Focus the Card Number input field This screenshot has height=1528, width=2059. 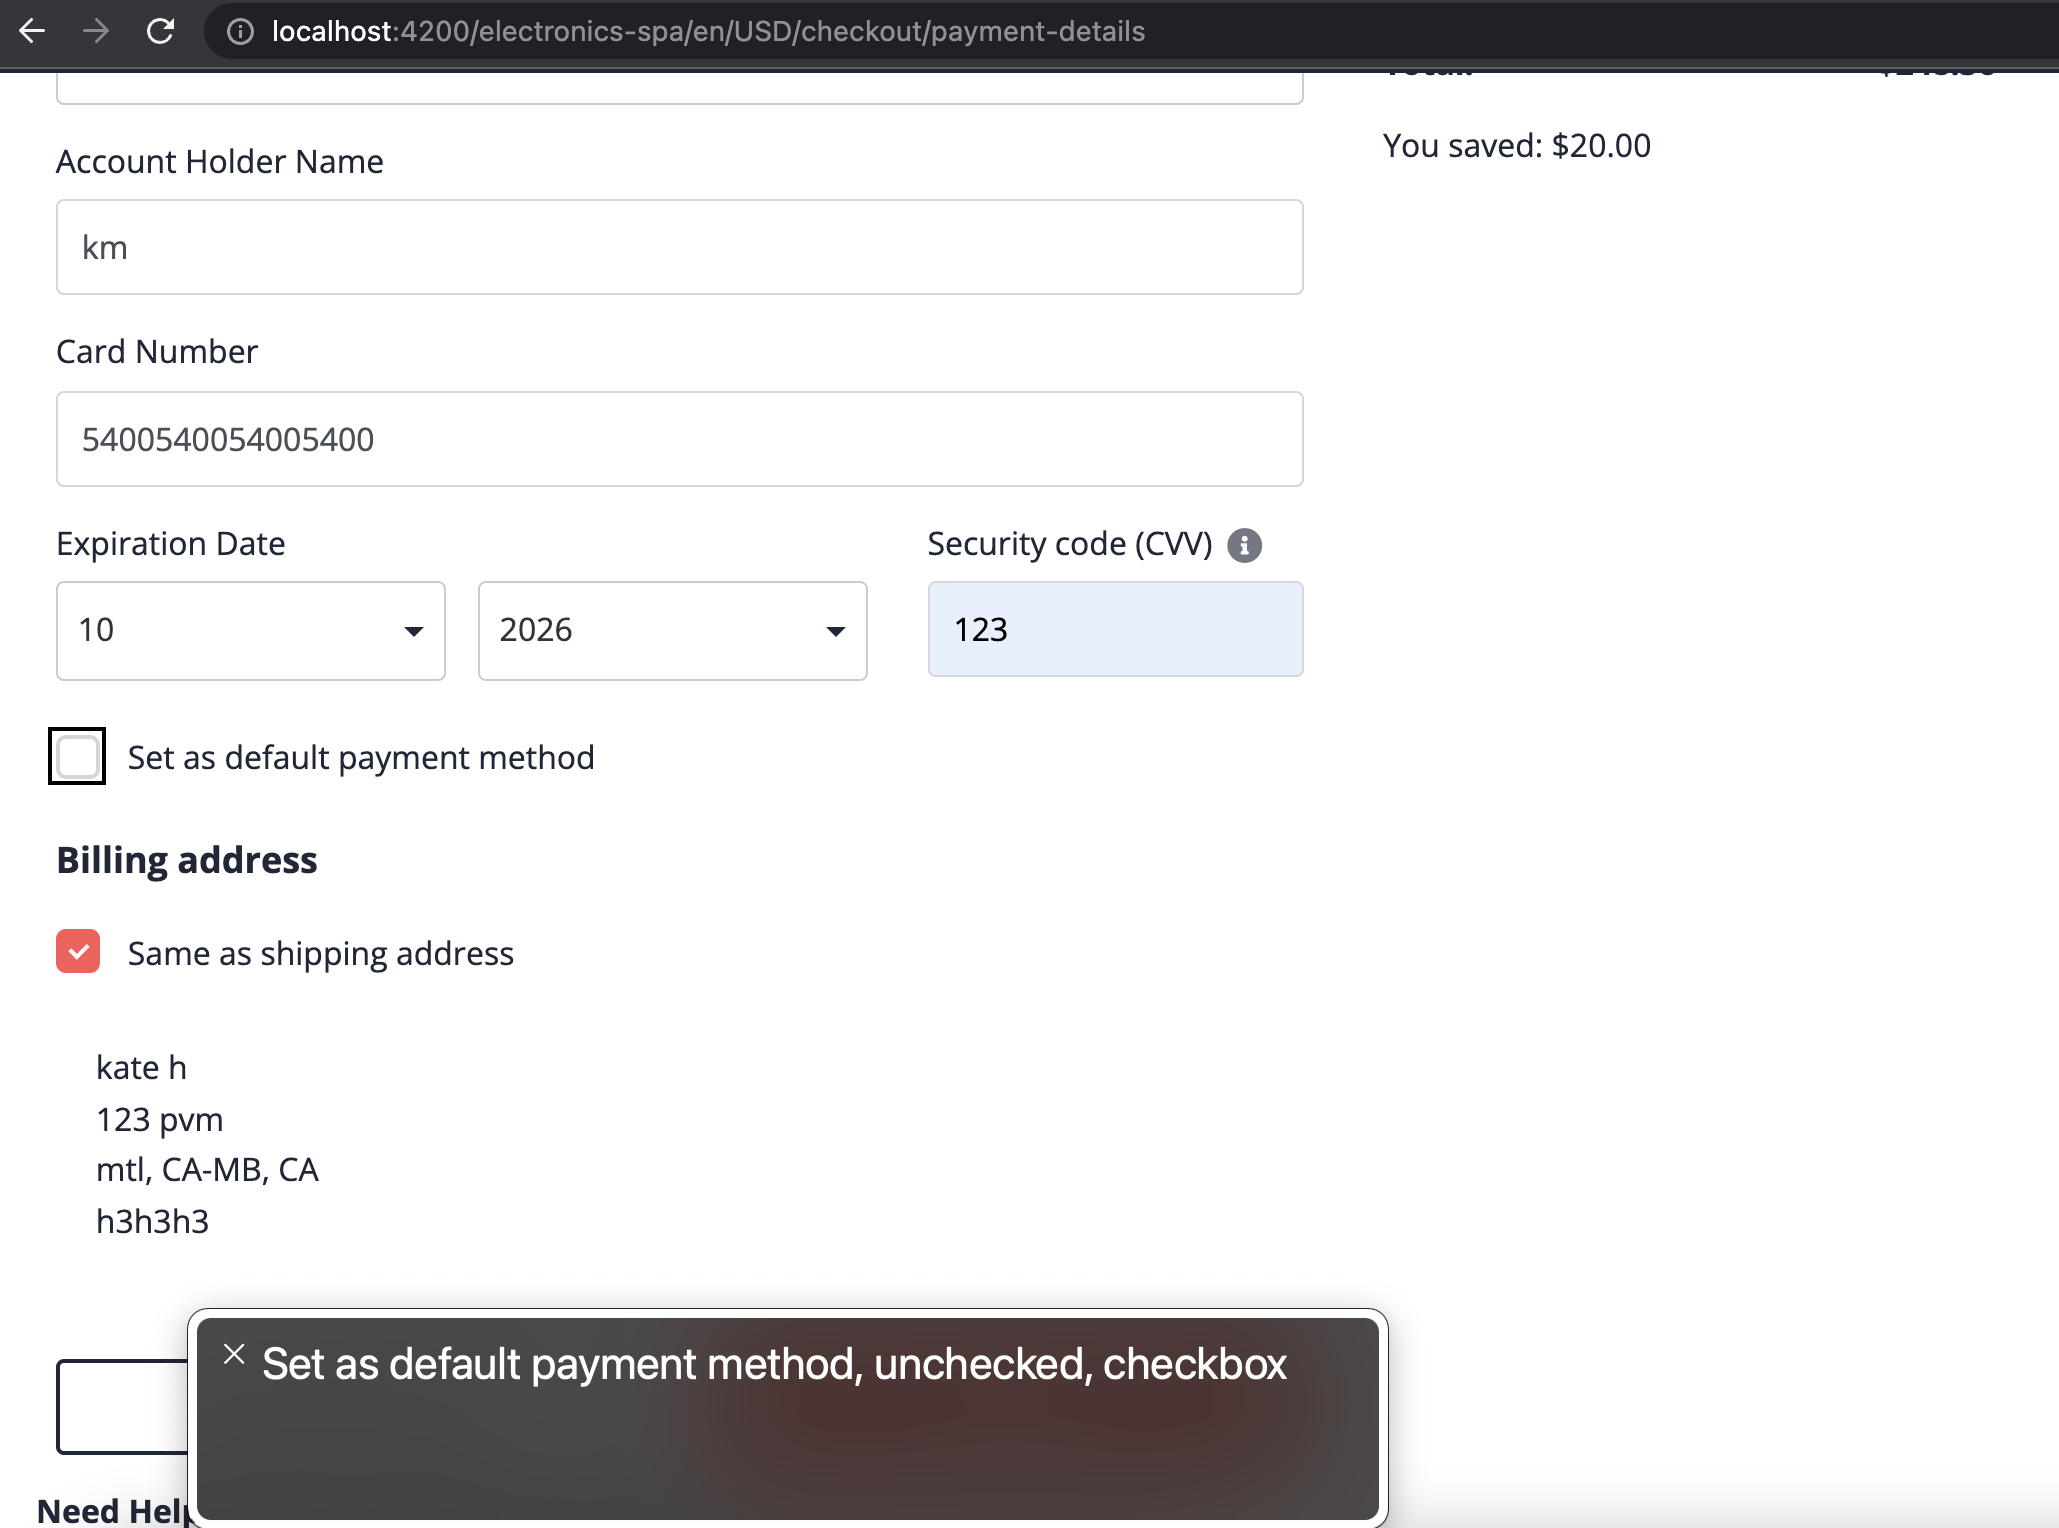pos(680,439)
